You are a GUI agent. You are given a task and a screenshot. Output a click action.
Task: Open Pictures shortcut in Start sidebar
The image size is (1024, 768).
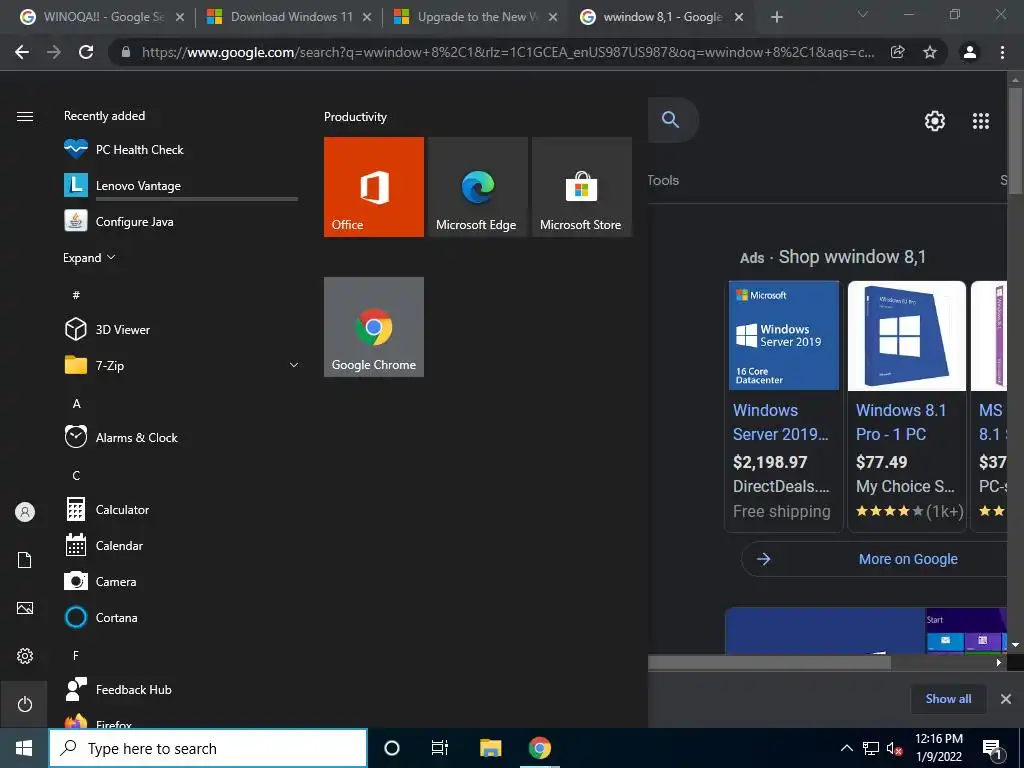coord(25,608)
